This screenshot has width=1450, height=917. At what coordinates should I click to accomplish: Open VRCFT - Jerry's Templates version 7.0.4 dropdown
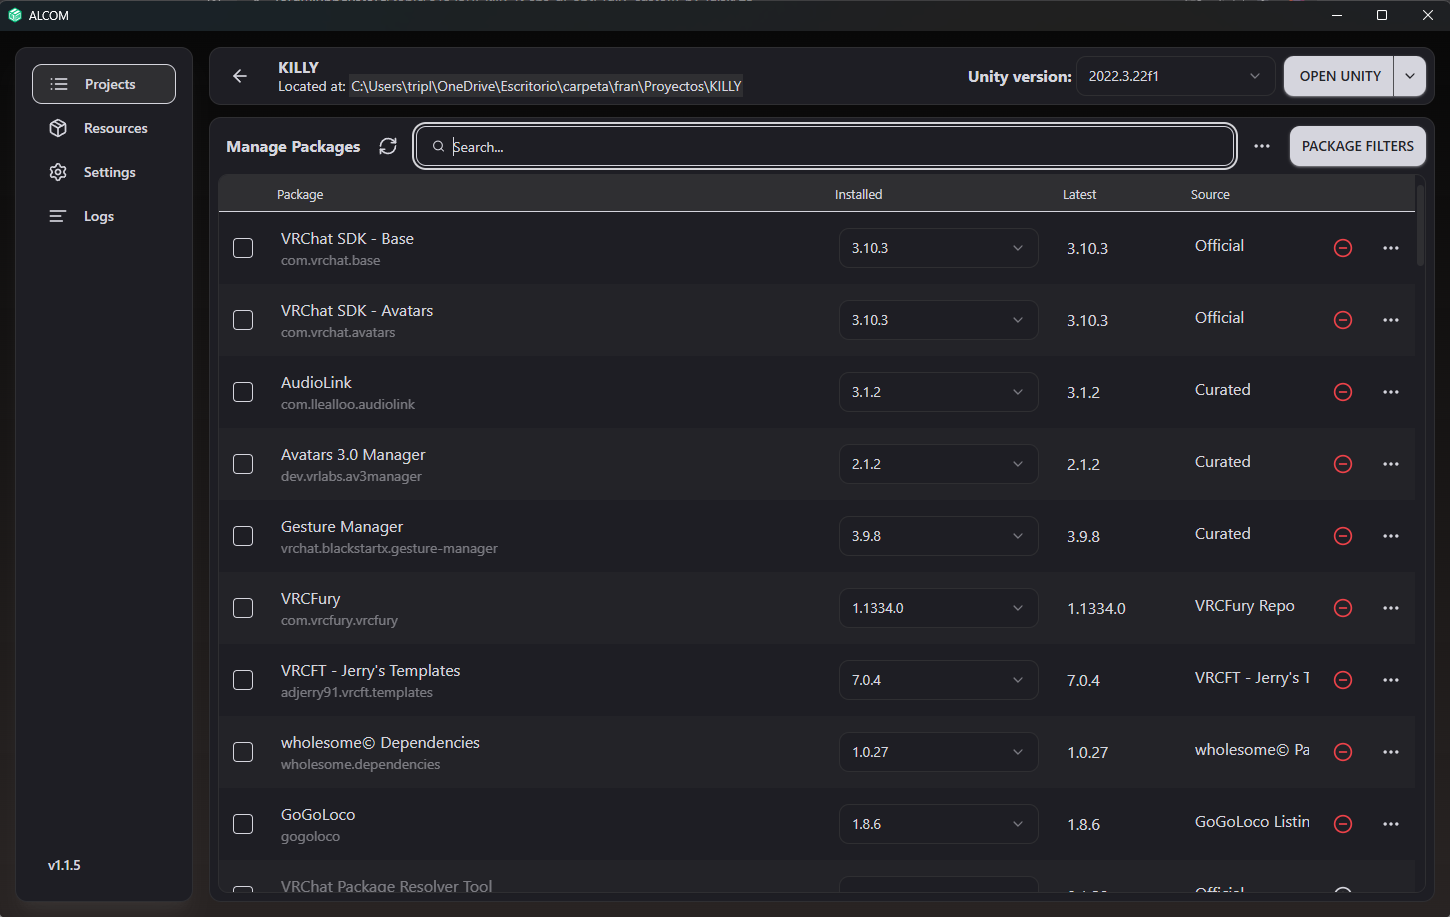(x=938, y=680)
